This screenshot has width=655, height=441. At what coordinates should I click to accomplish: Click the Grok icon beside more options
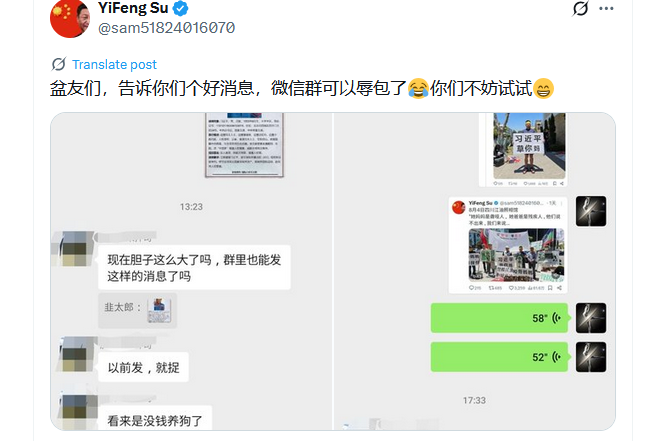pos(580,8)
